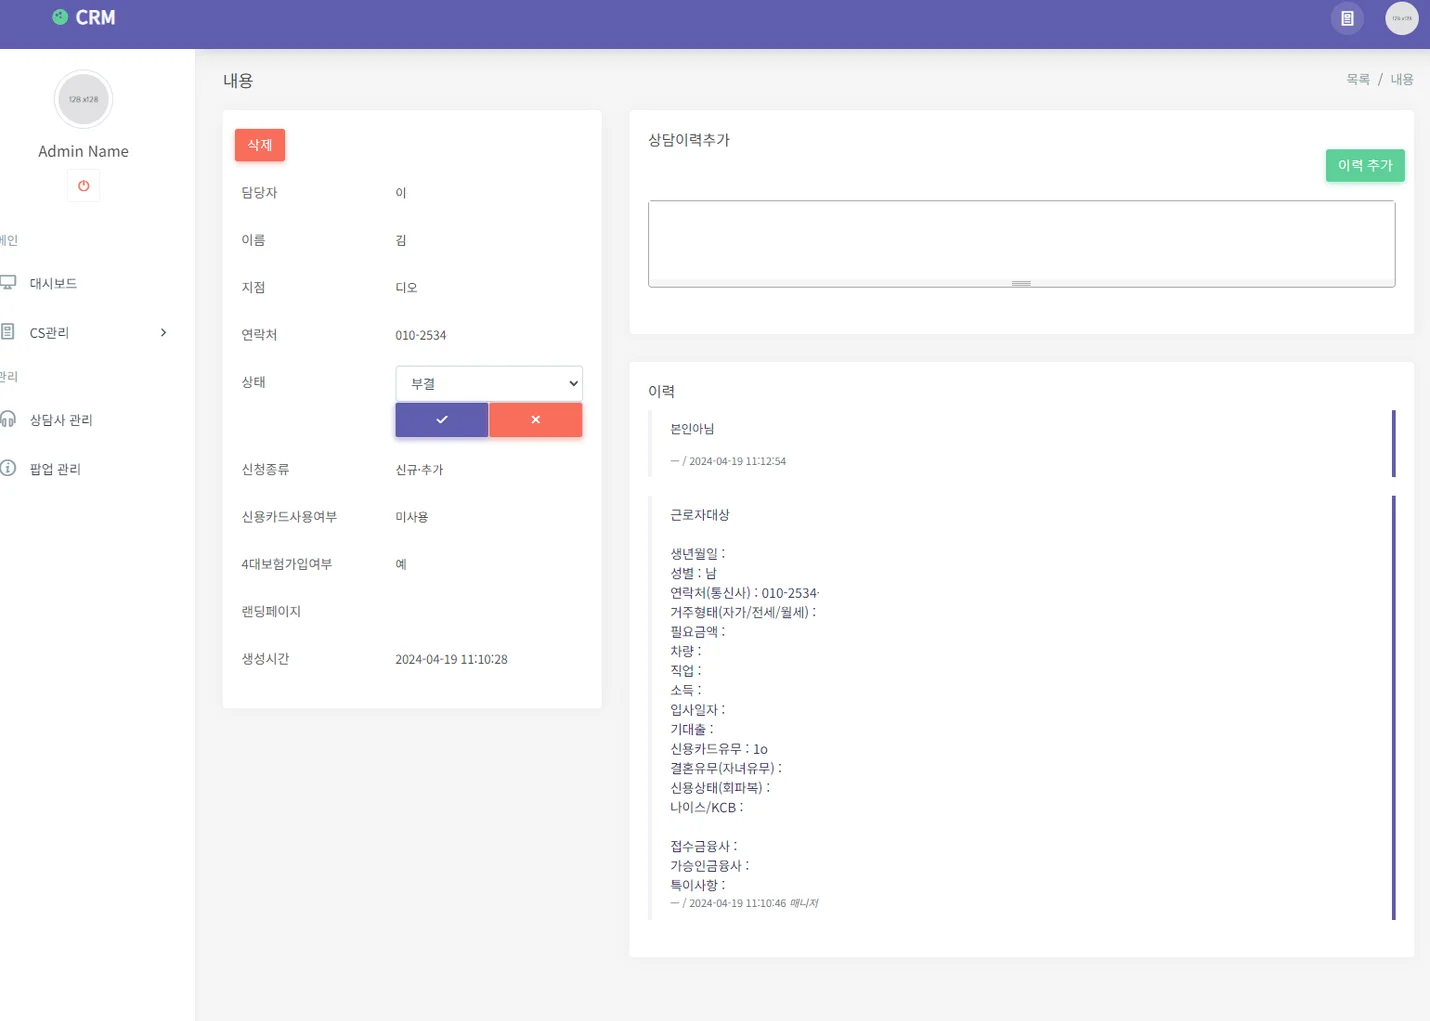Click the Admin Name label

(83, 151)
